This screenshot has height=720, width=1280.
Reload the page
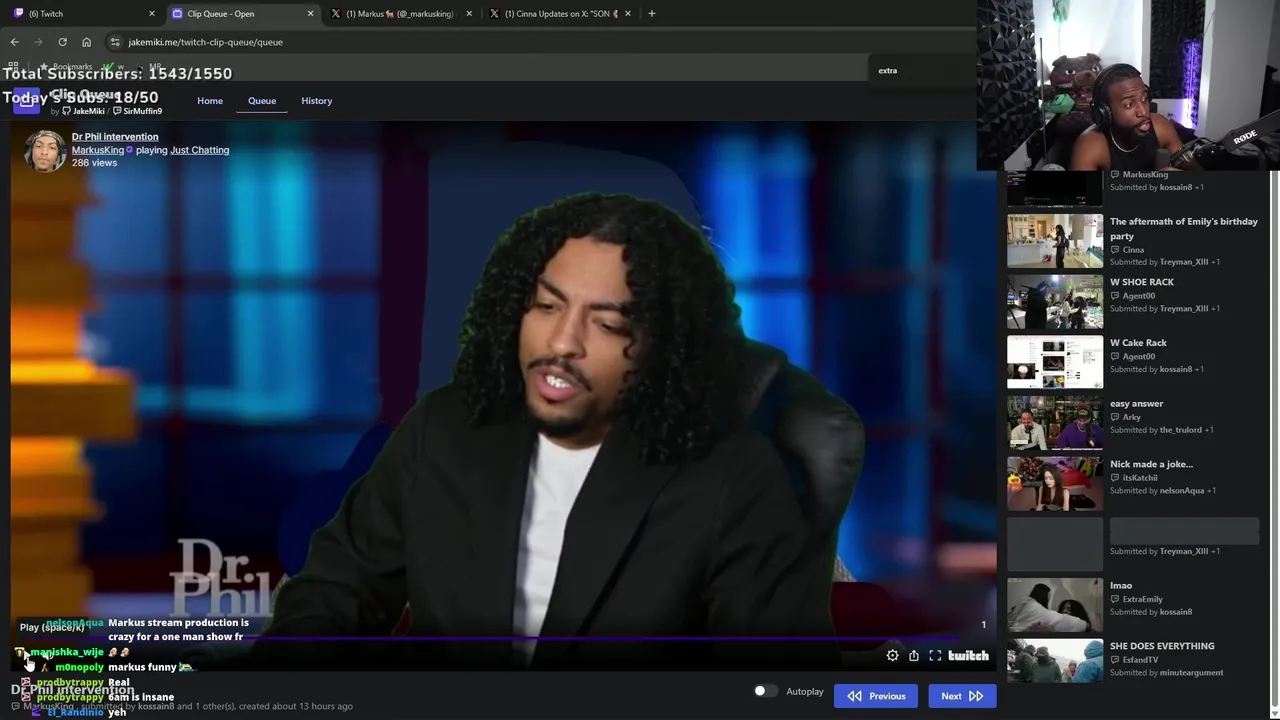(62, 42)
